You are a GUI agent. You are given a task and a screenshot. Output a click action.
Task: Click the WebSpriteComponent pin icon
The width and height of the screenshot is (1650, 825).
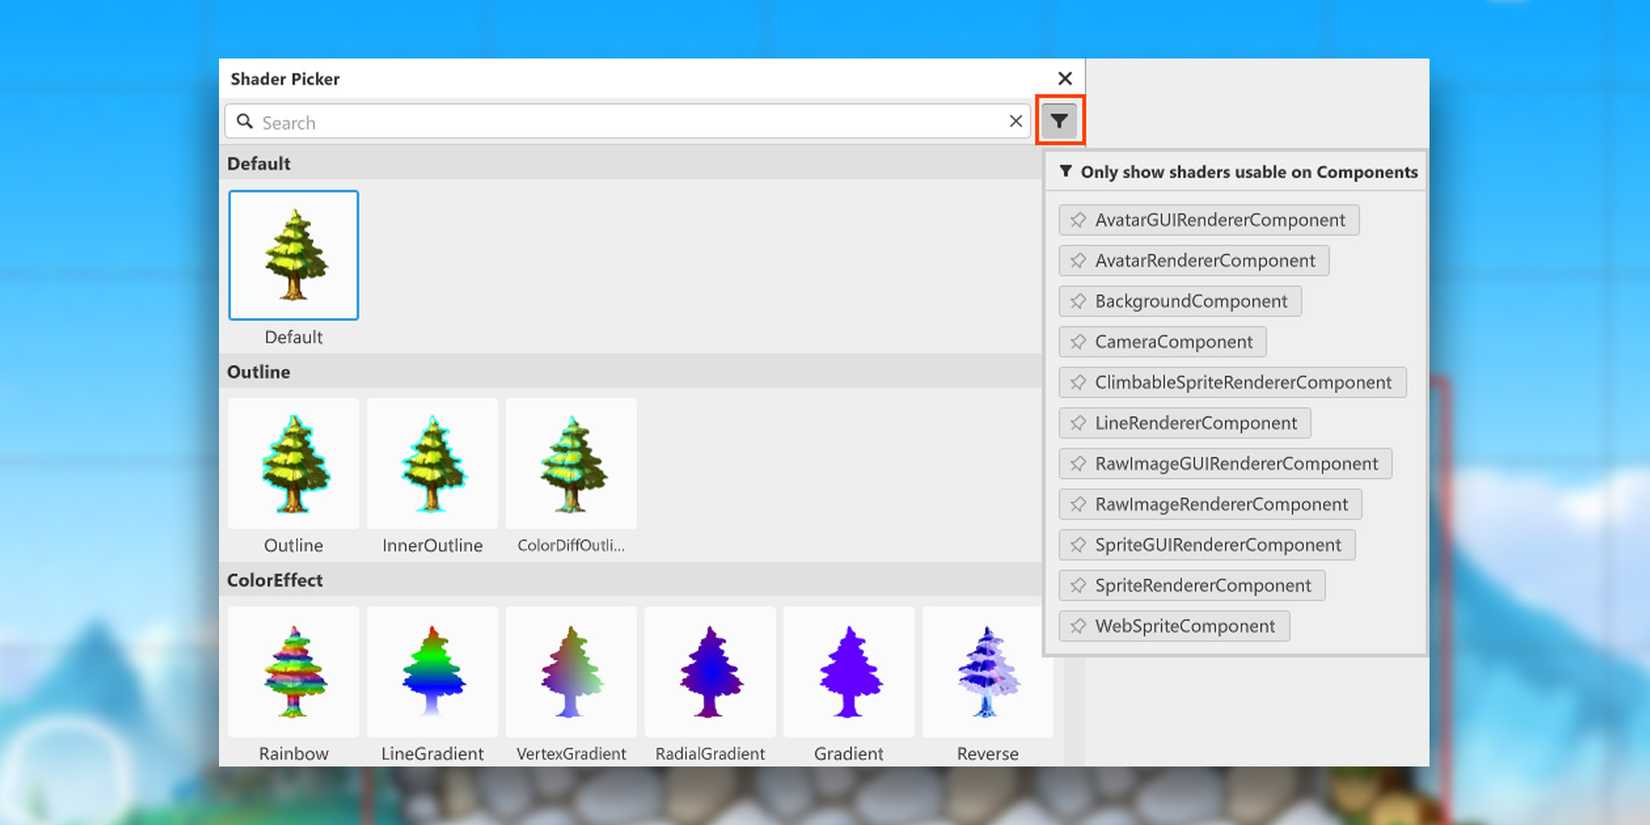click(1078, 626)
